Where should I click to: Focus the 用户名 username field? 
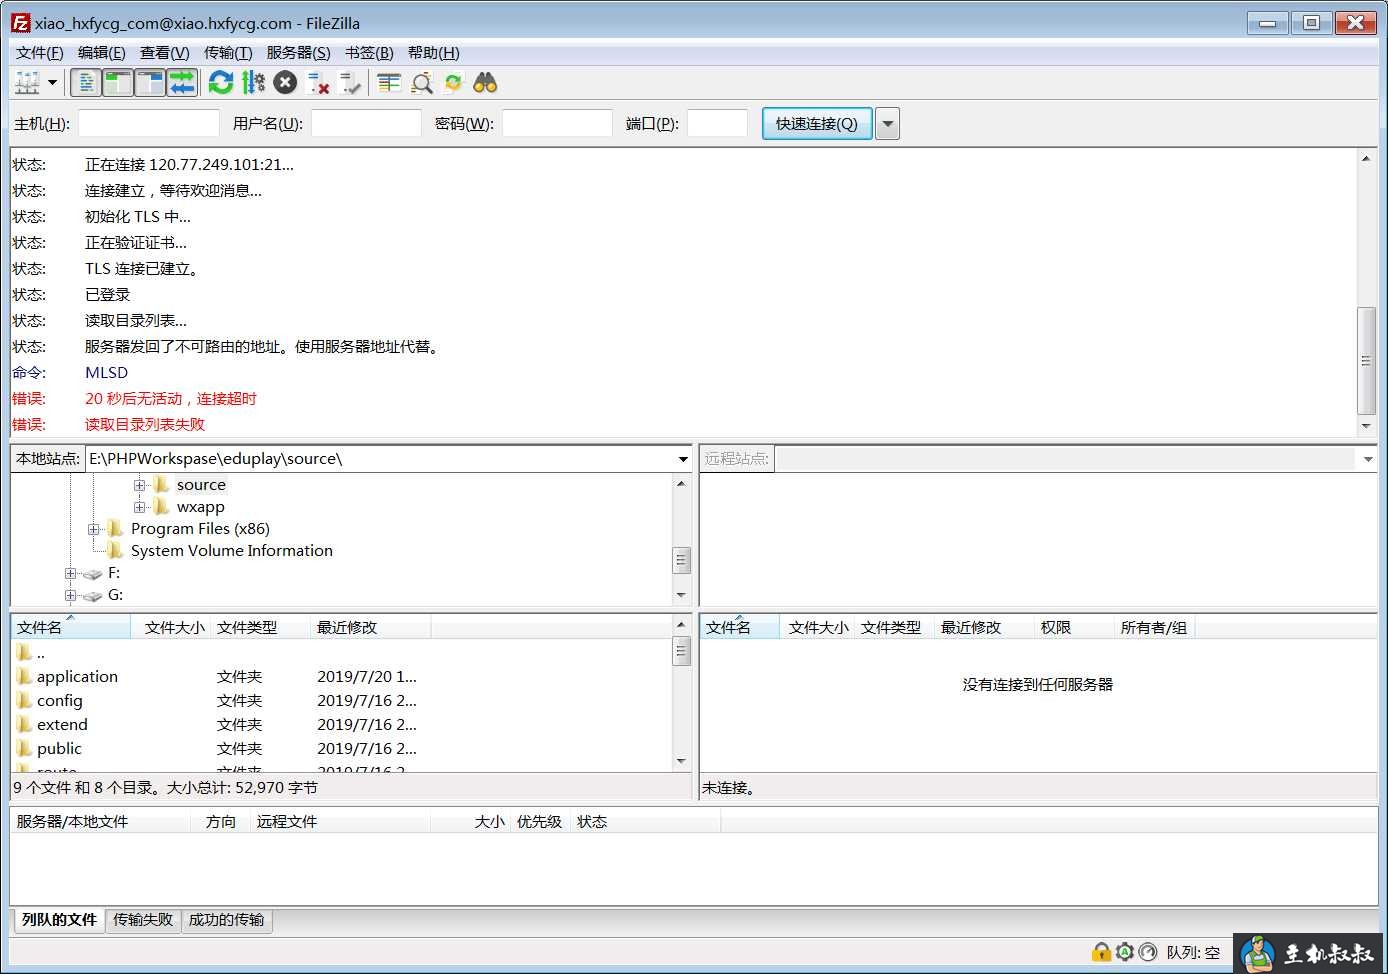[x=366, y=123]
